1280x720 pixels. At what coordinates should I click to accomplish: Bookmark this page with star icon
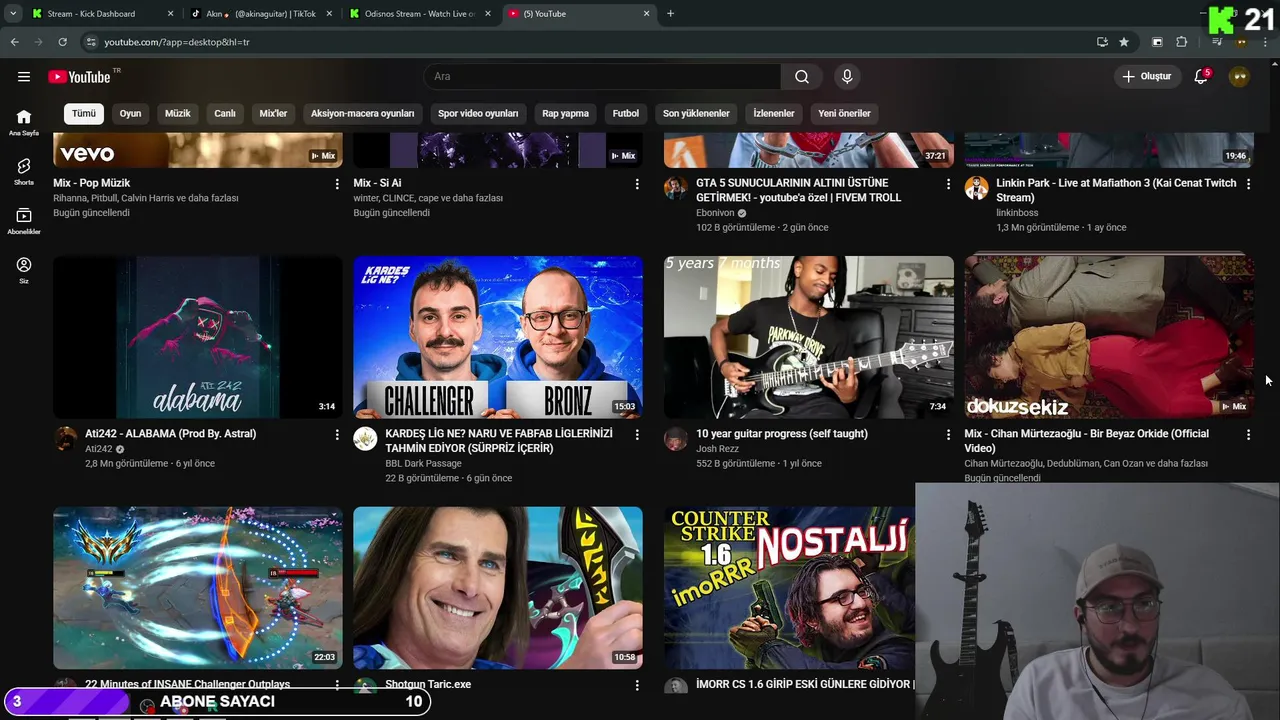click(1124, 42)
